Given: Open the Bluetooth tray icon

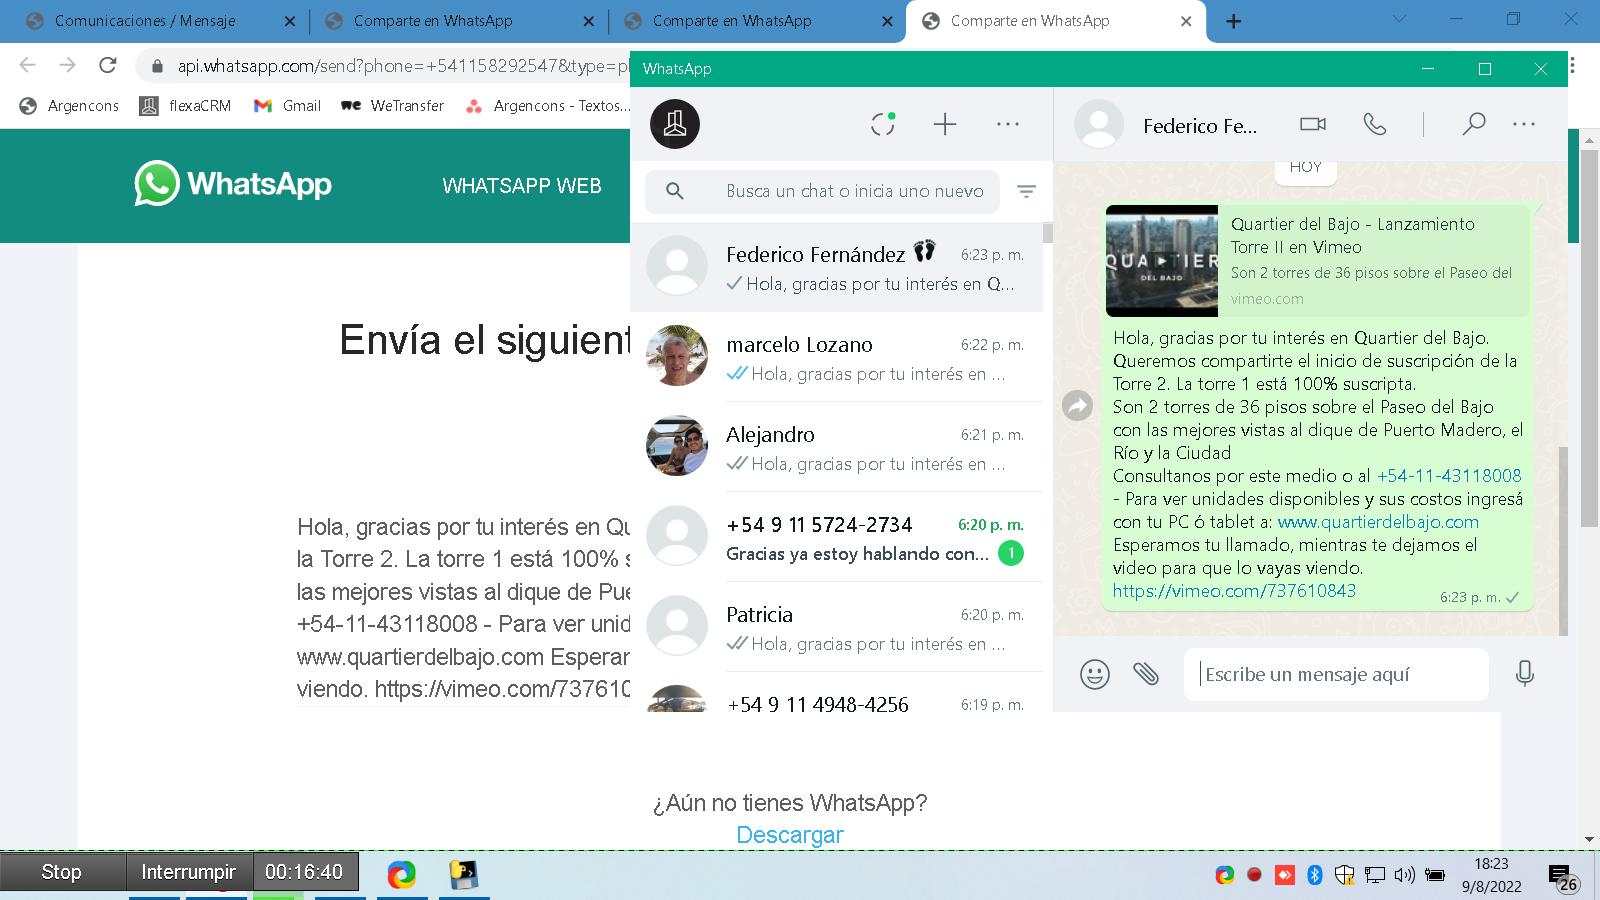Looking at the screenshot, I should click(x=1315, y=875).
